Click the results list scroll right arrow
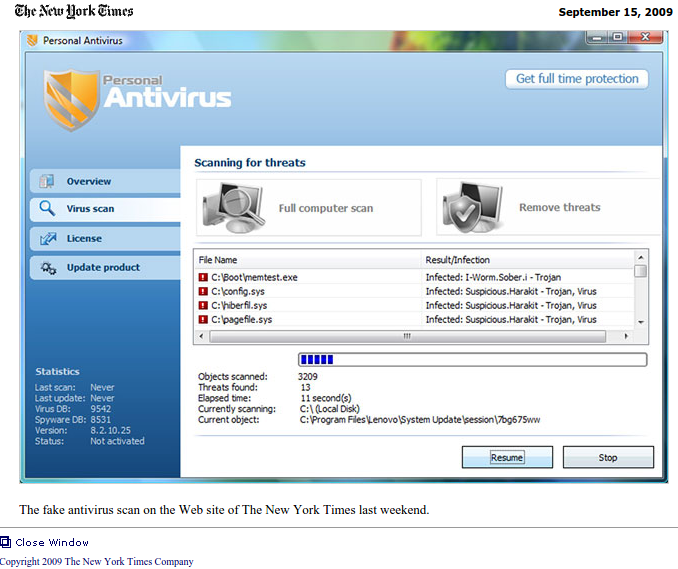 coord(626,336)
